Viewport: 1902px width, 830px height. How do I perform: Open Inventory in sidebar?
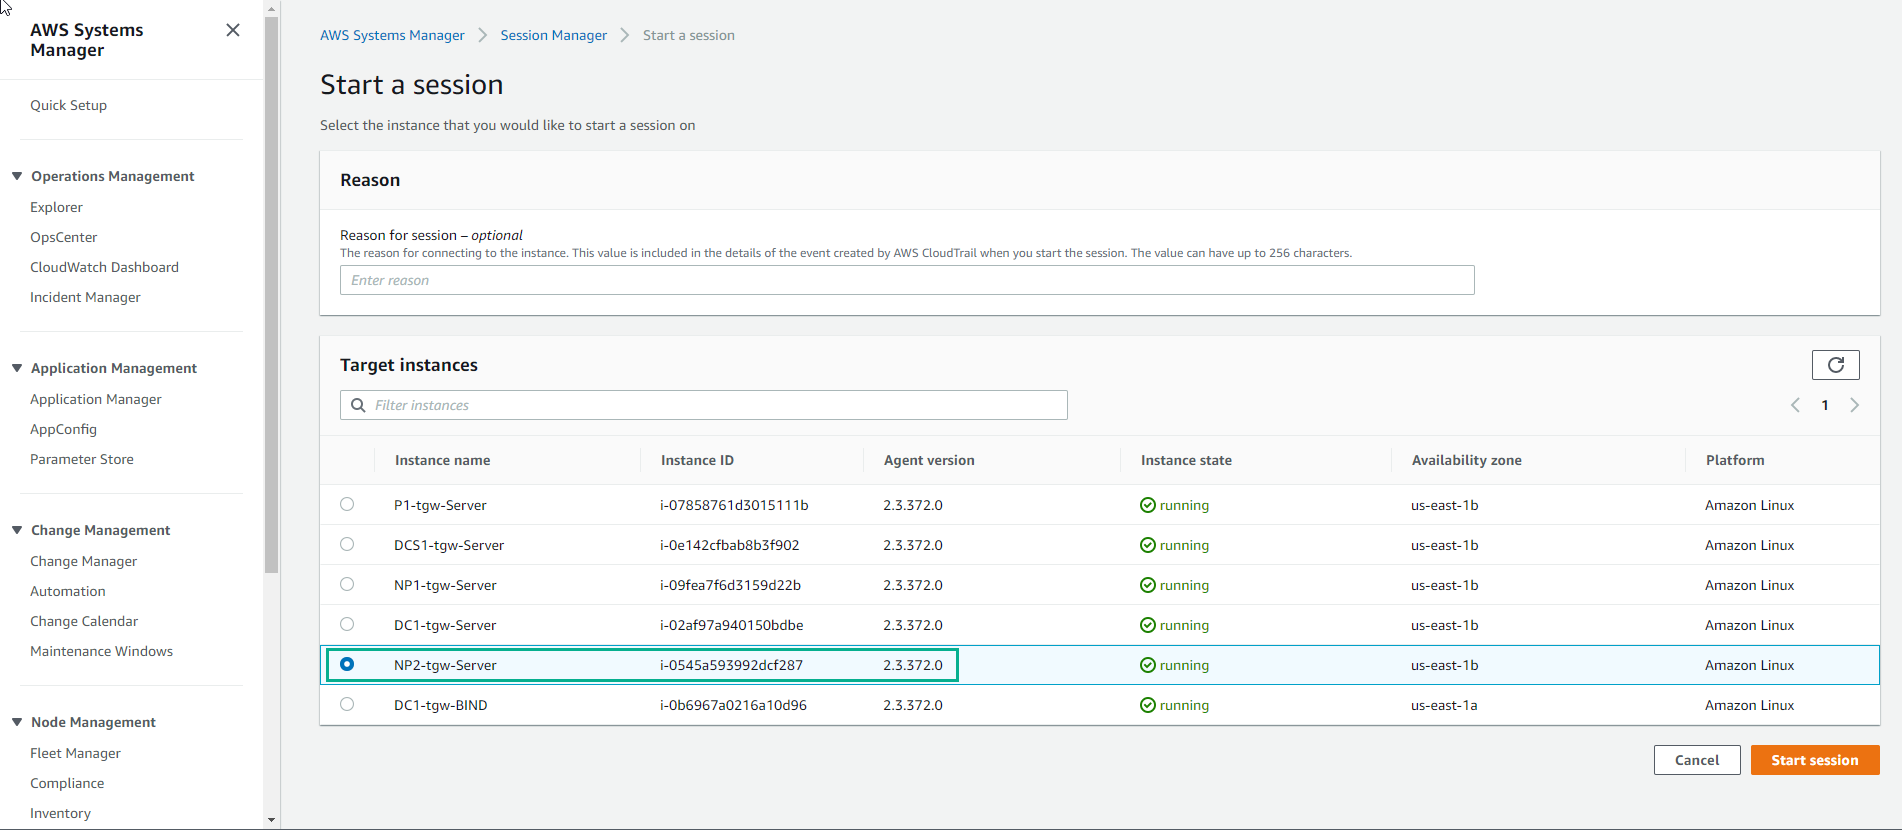[x=60, y=813]
